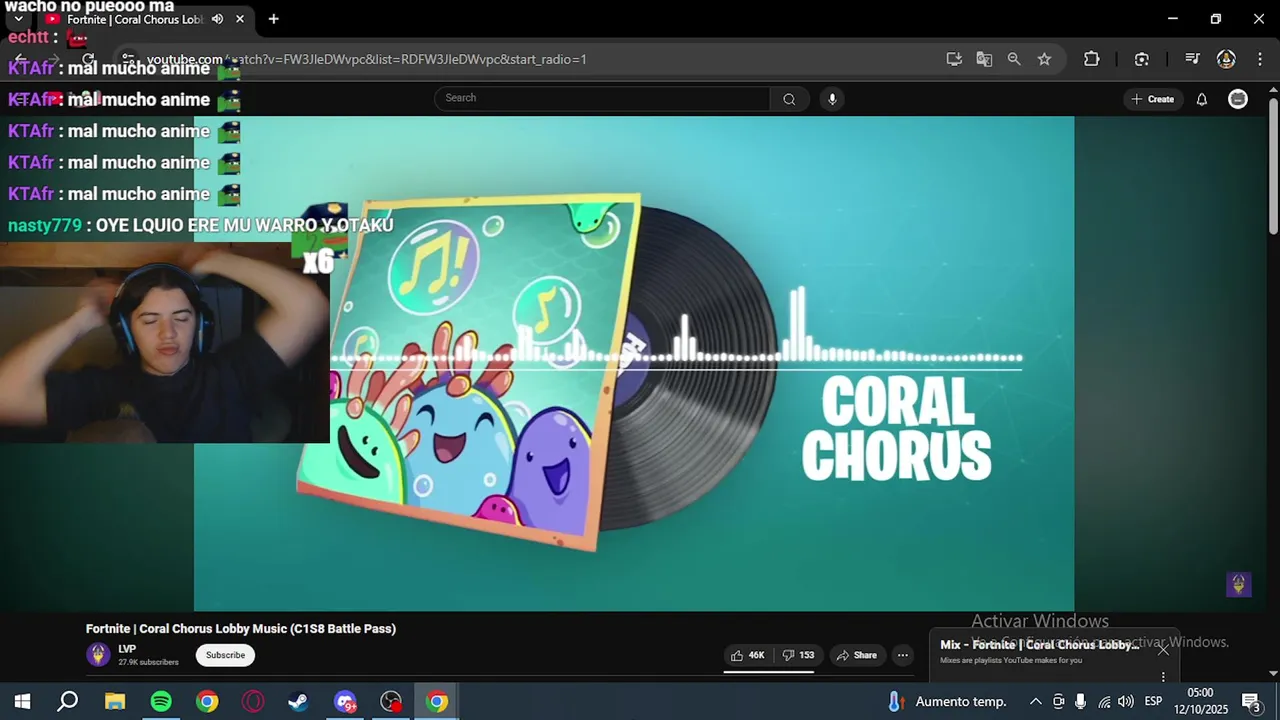The width and height of the screenshot is (1280, 720).
Task: Open Spotify from the taskbar
Action: pos(161,702)
